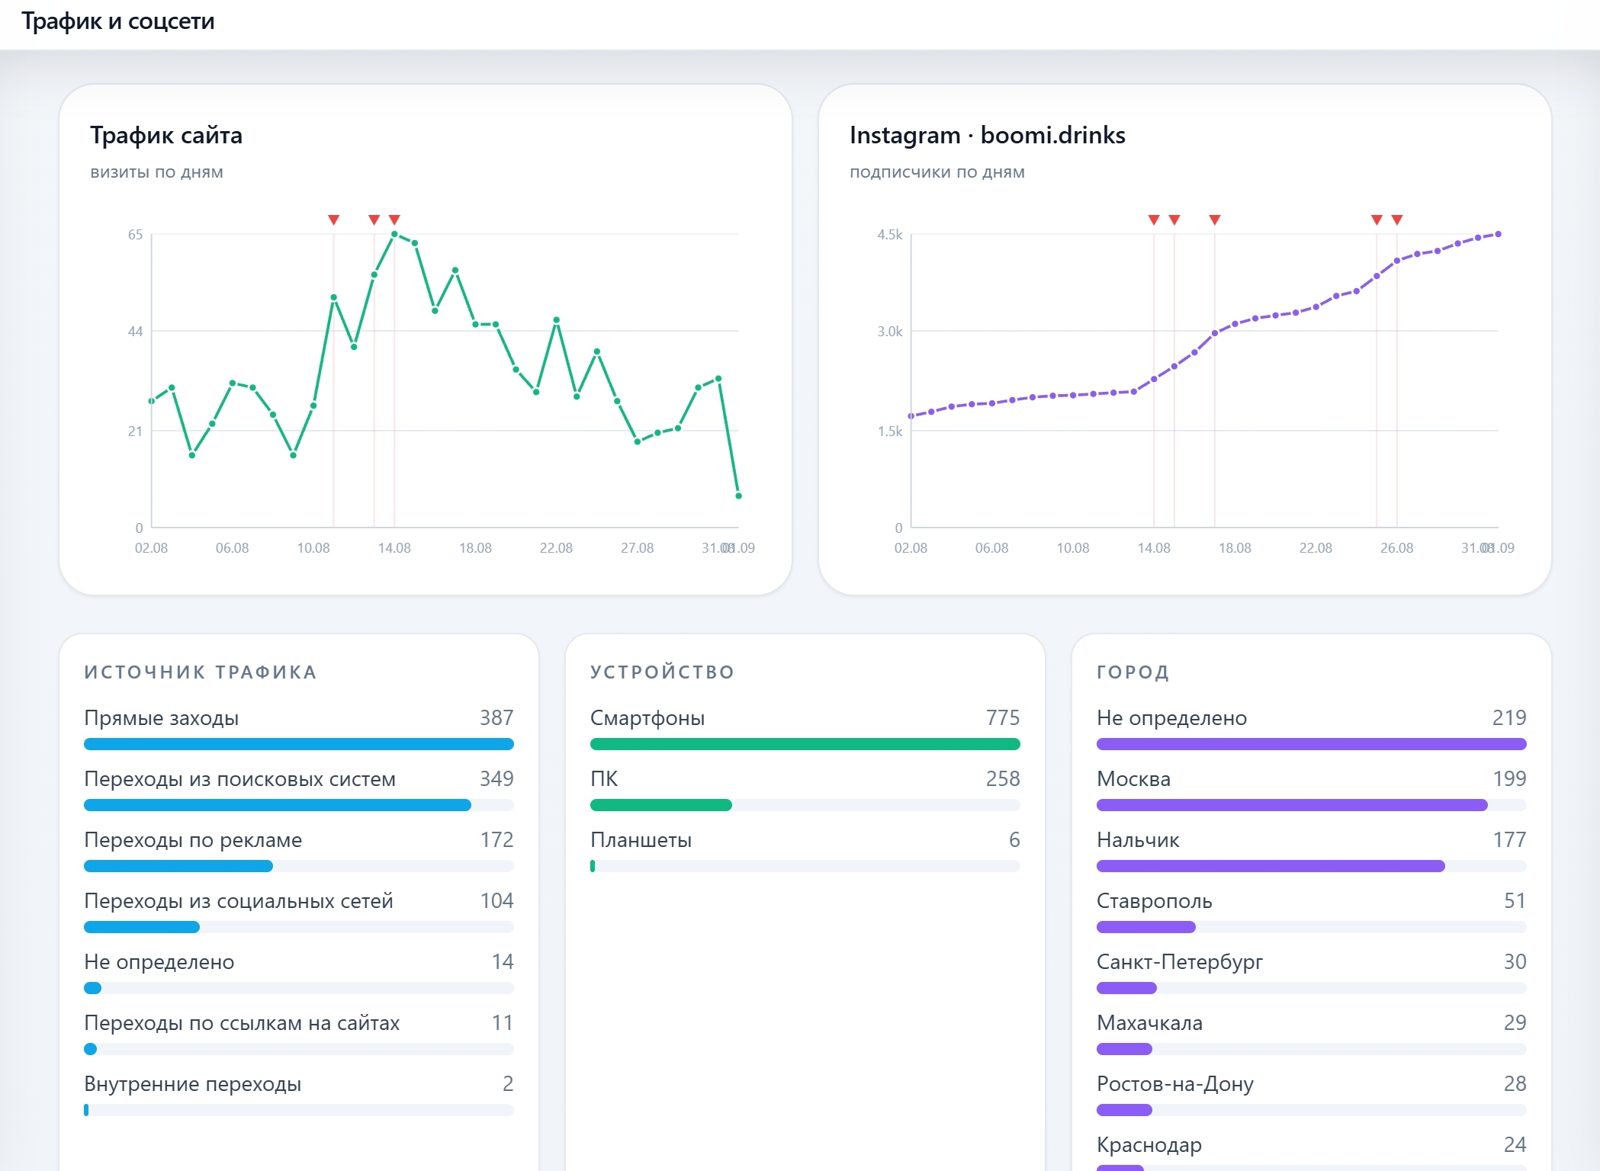Click the value 177 for Нальчик

pyautogui.click(x=1509, y=840)
